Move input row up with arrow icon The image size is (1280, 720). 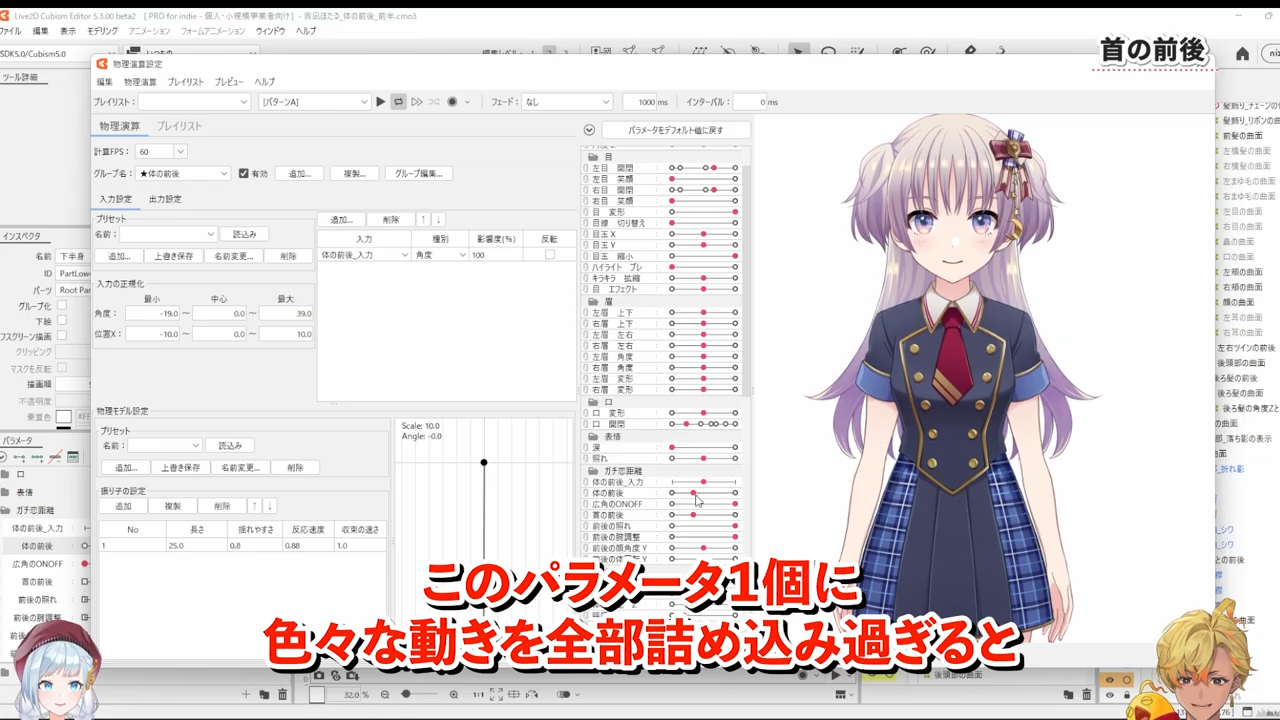[x=423, y=220]
